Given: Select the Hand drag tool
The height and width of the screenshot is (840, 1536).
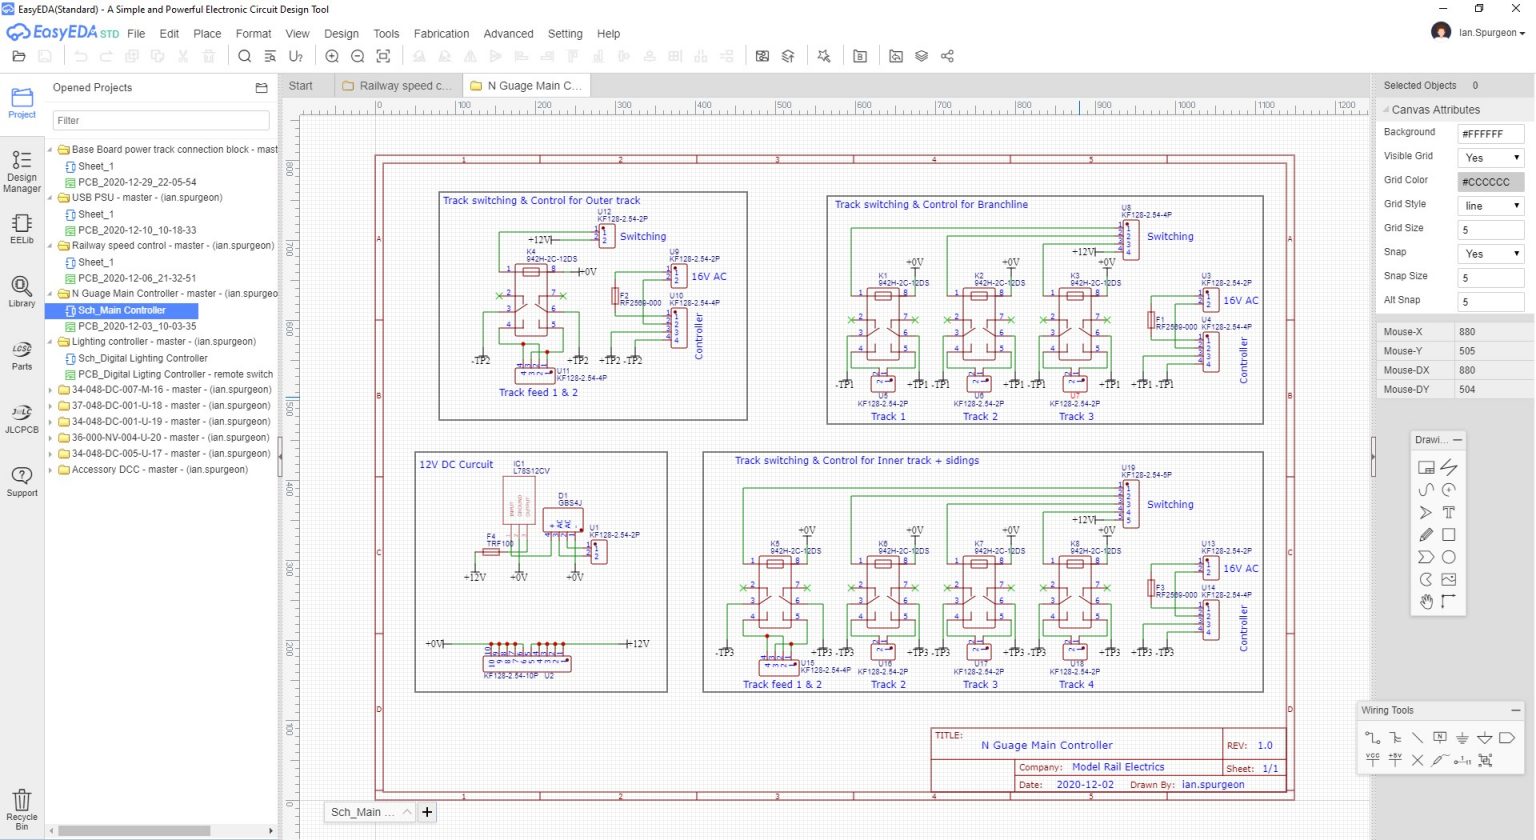Looking at the screenshot, I should coord(1427,602).
